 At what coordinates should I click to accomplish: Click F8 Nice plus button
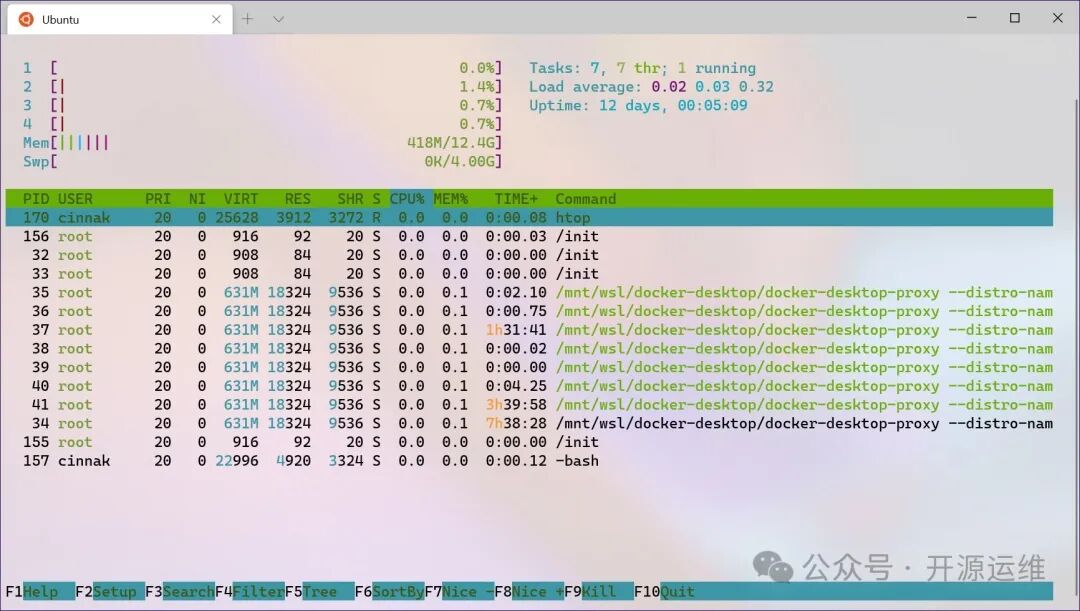(529, 591)
